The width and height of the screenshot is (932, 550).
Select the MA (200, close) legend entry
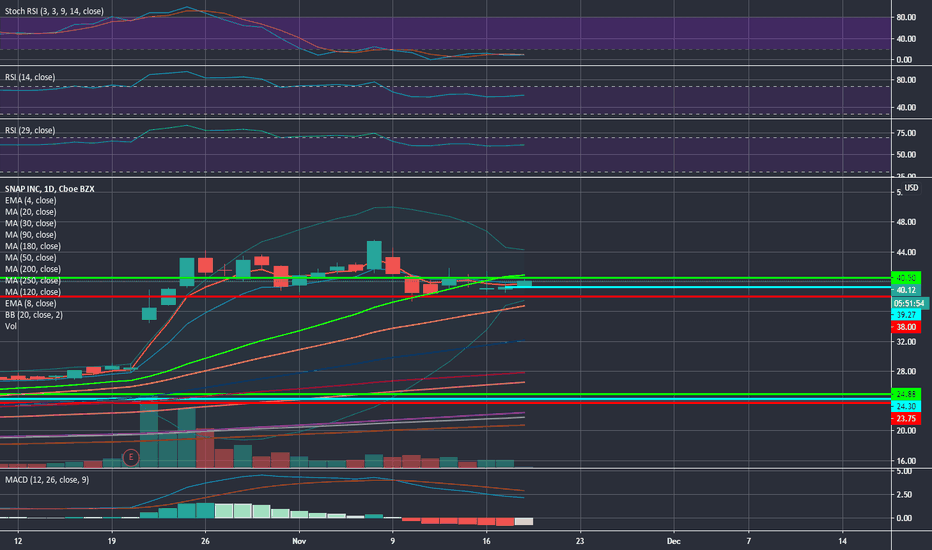click(33, 269)
